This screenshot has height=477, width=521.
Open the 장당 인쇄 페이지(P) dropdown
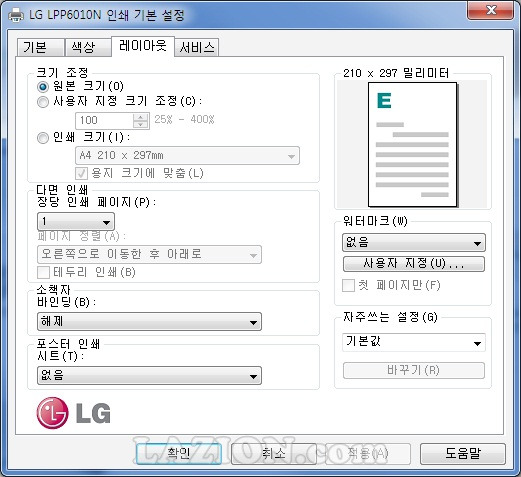[x=76, y=222]
